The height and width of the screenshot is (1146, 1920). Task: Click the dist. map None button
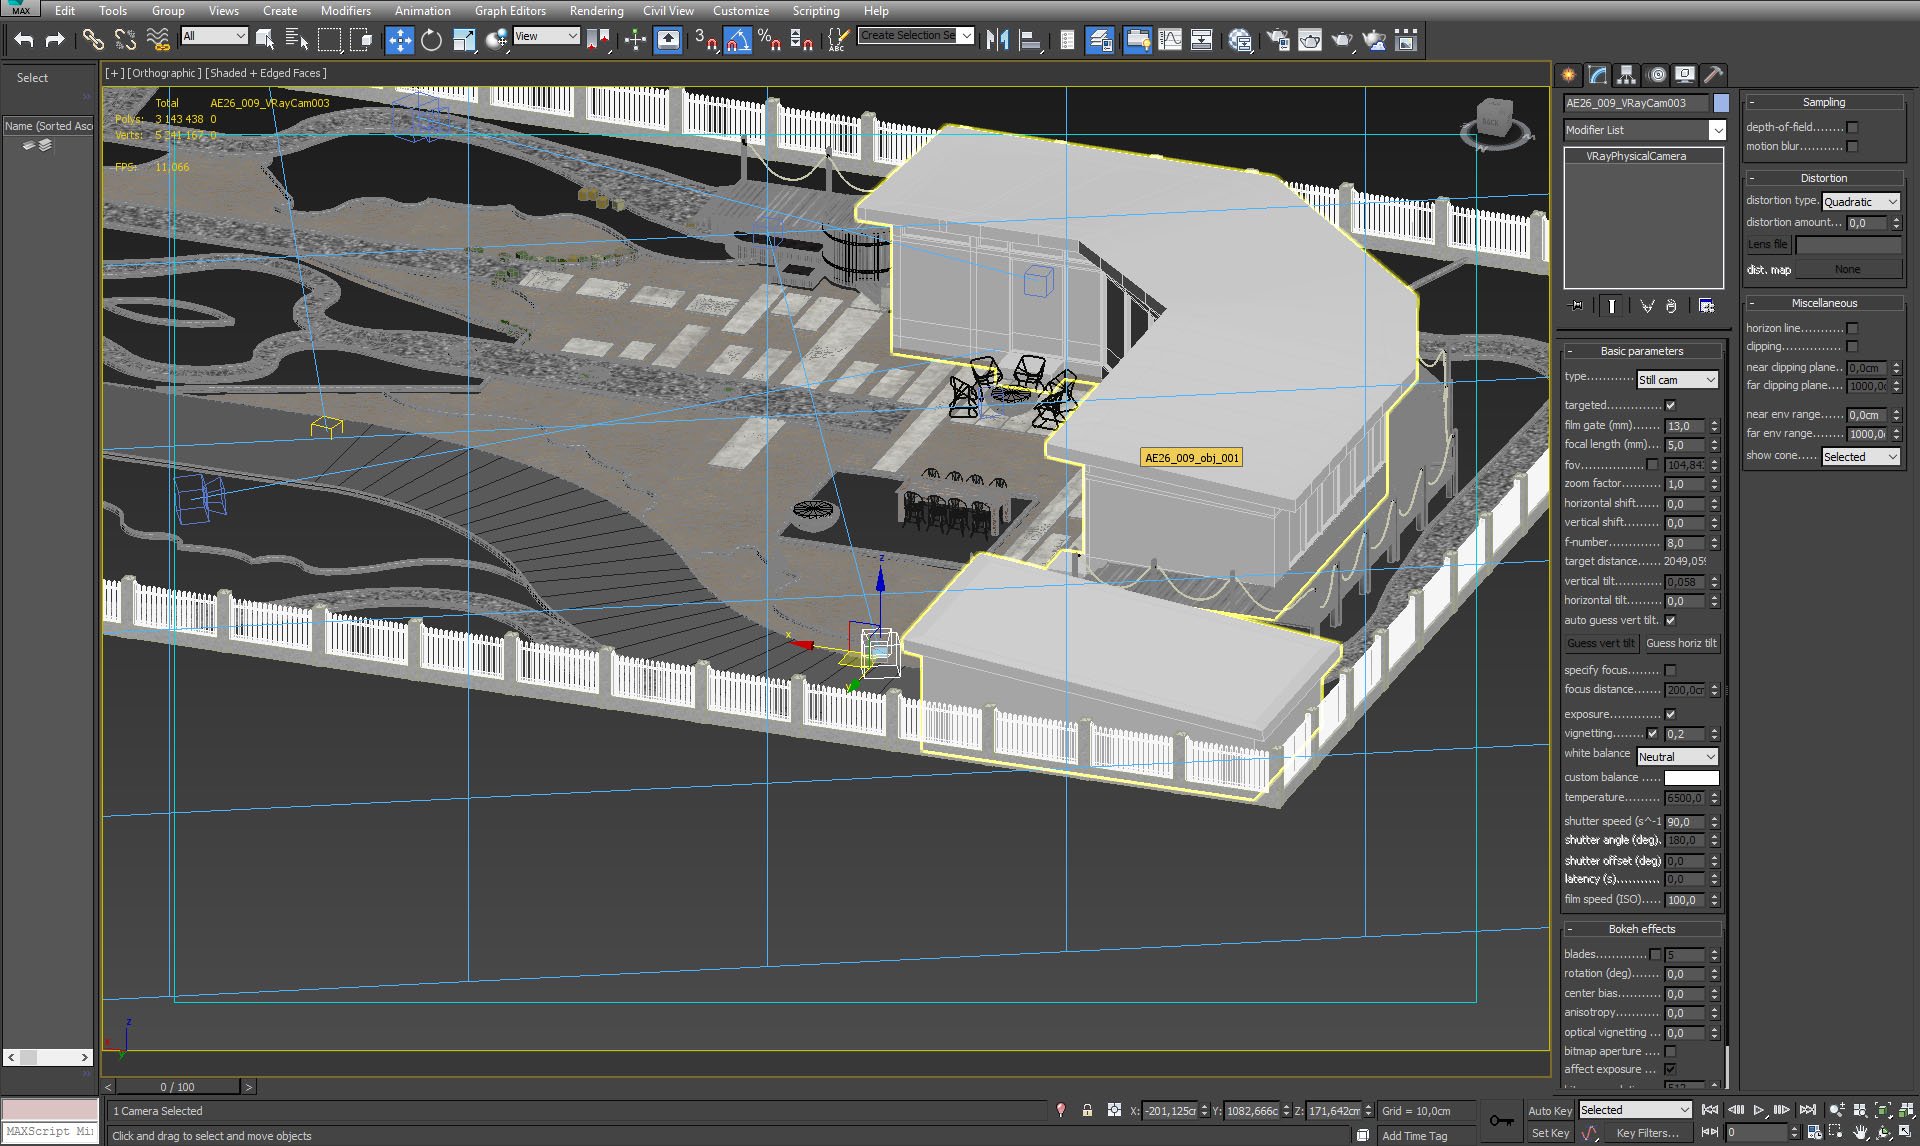pos(1847,269)
